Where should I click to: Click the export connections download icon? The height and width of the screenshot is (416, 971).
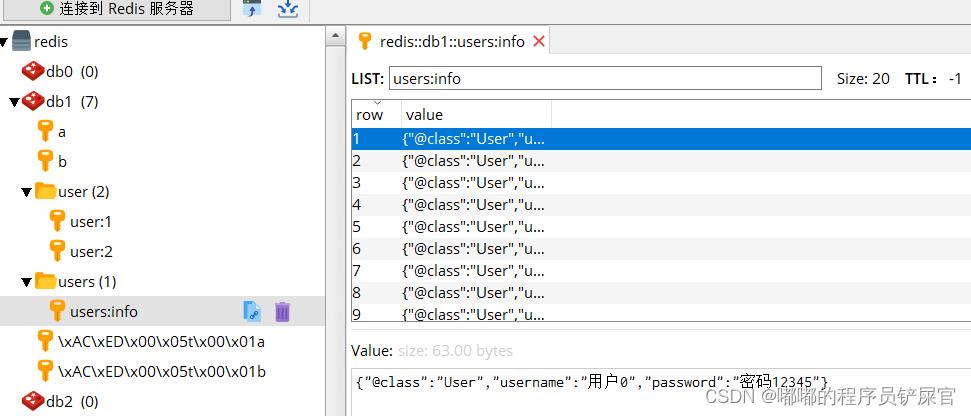[288, 9]
